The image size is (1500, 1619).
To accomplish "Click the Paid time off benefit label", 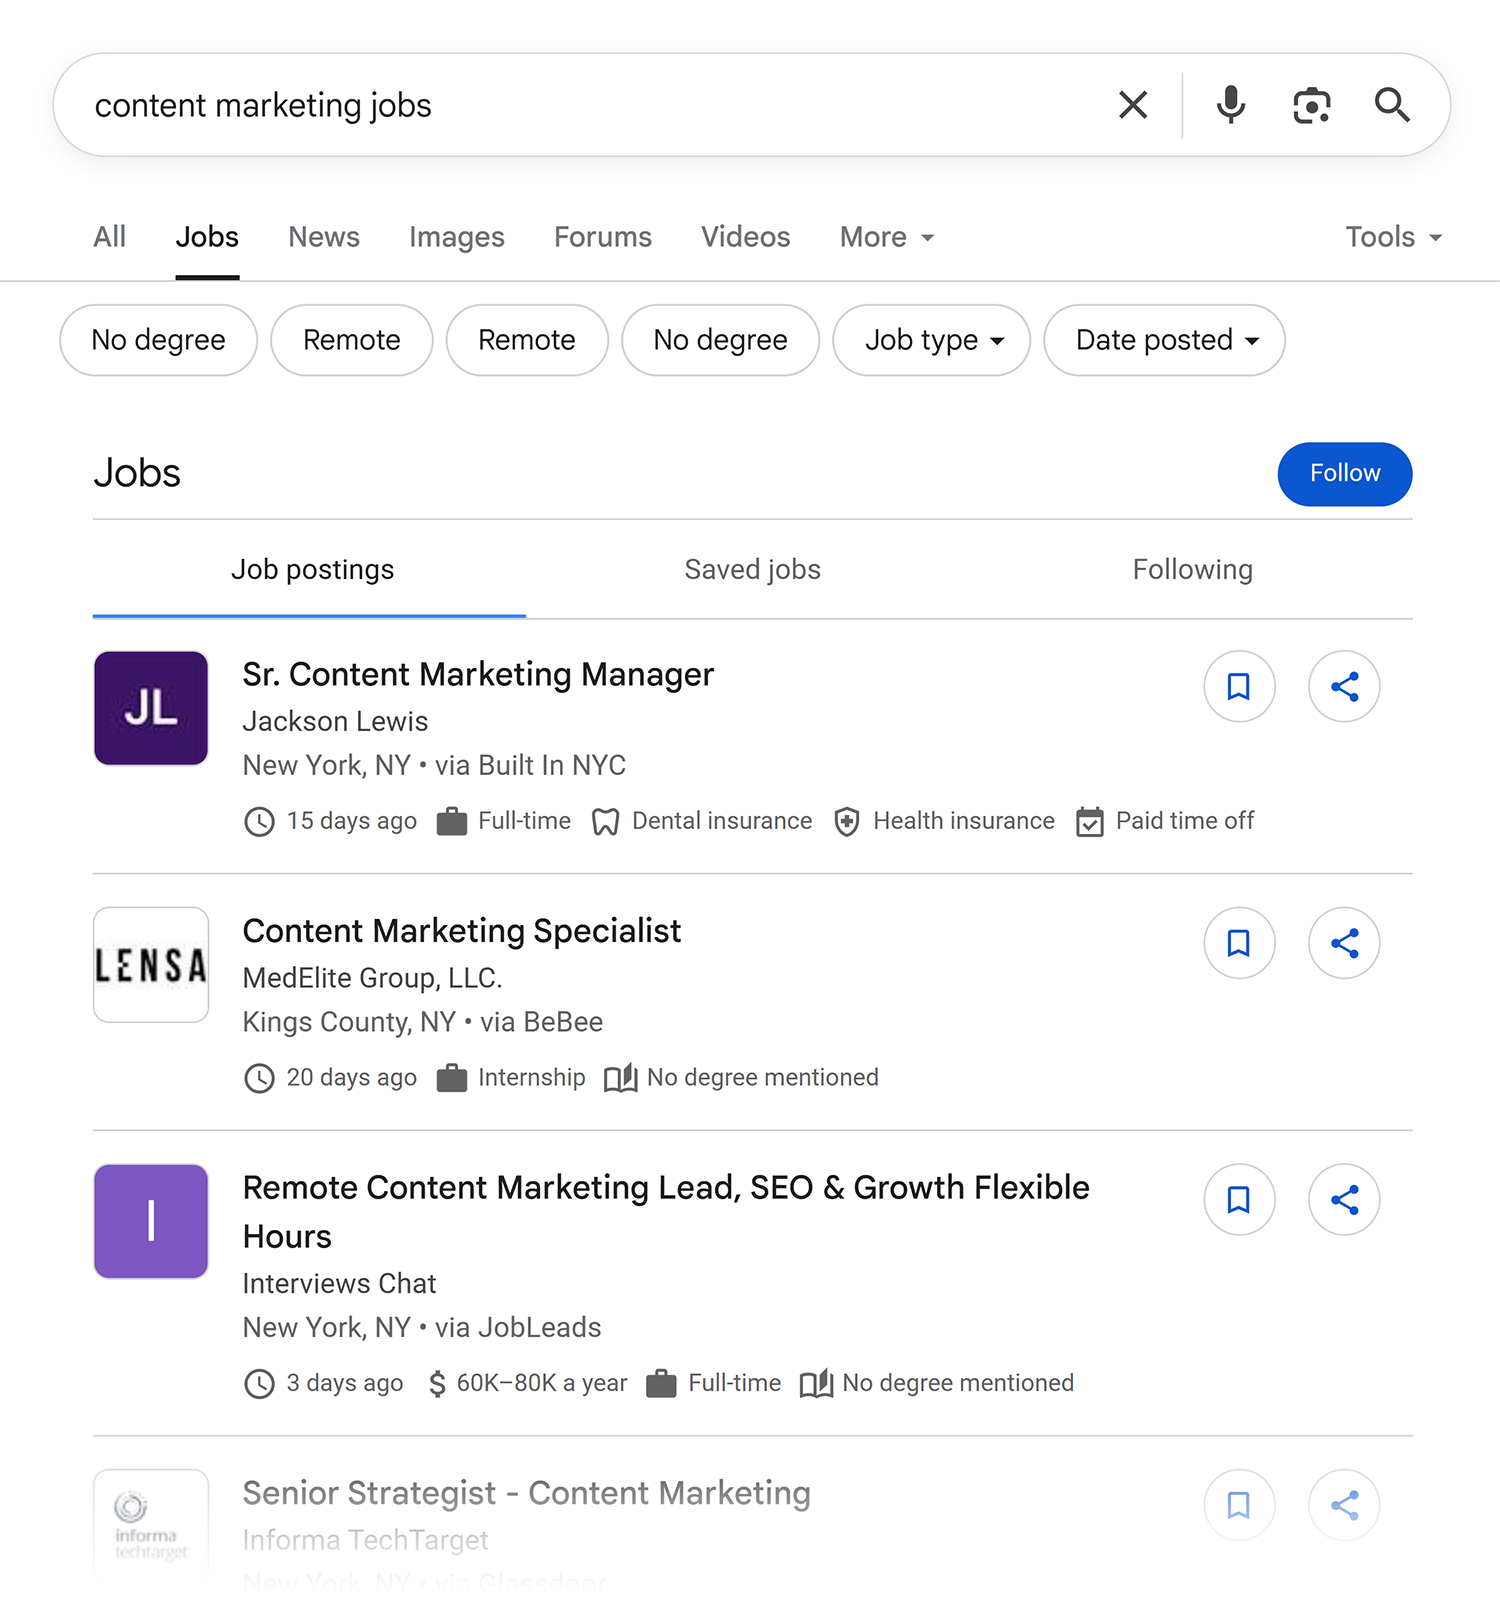I will pos(1185,821).
